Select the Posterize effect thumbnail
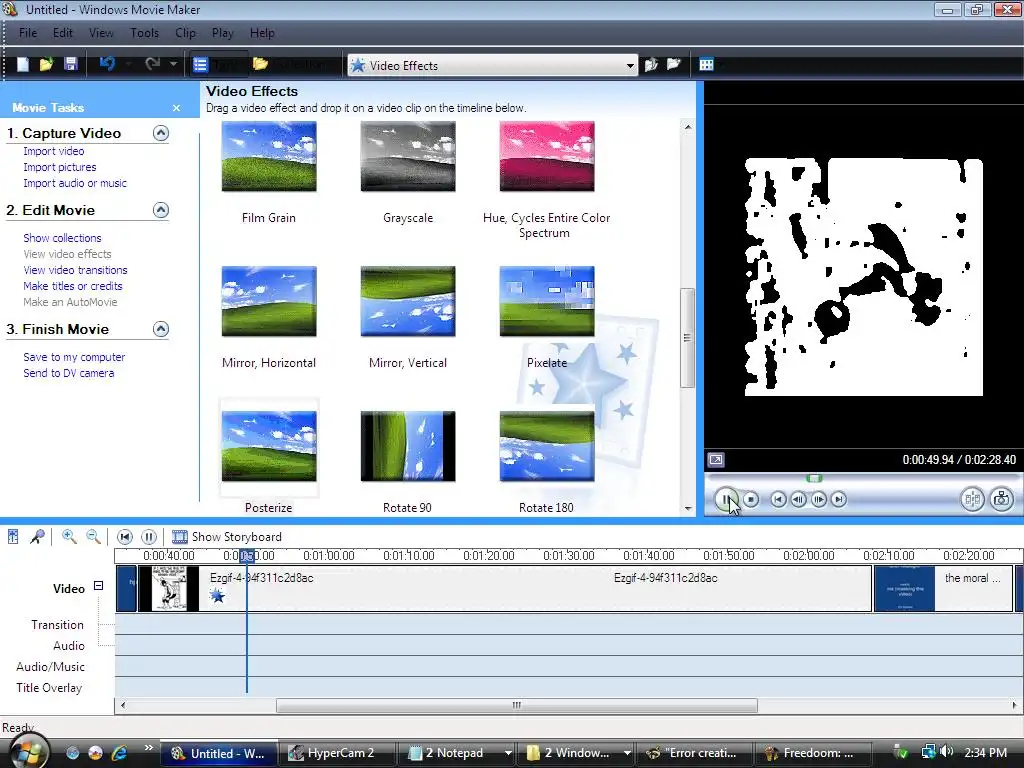 click(269, 447)
